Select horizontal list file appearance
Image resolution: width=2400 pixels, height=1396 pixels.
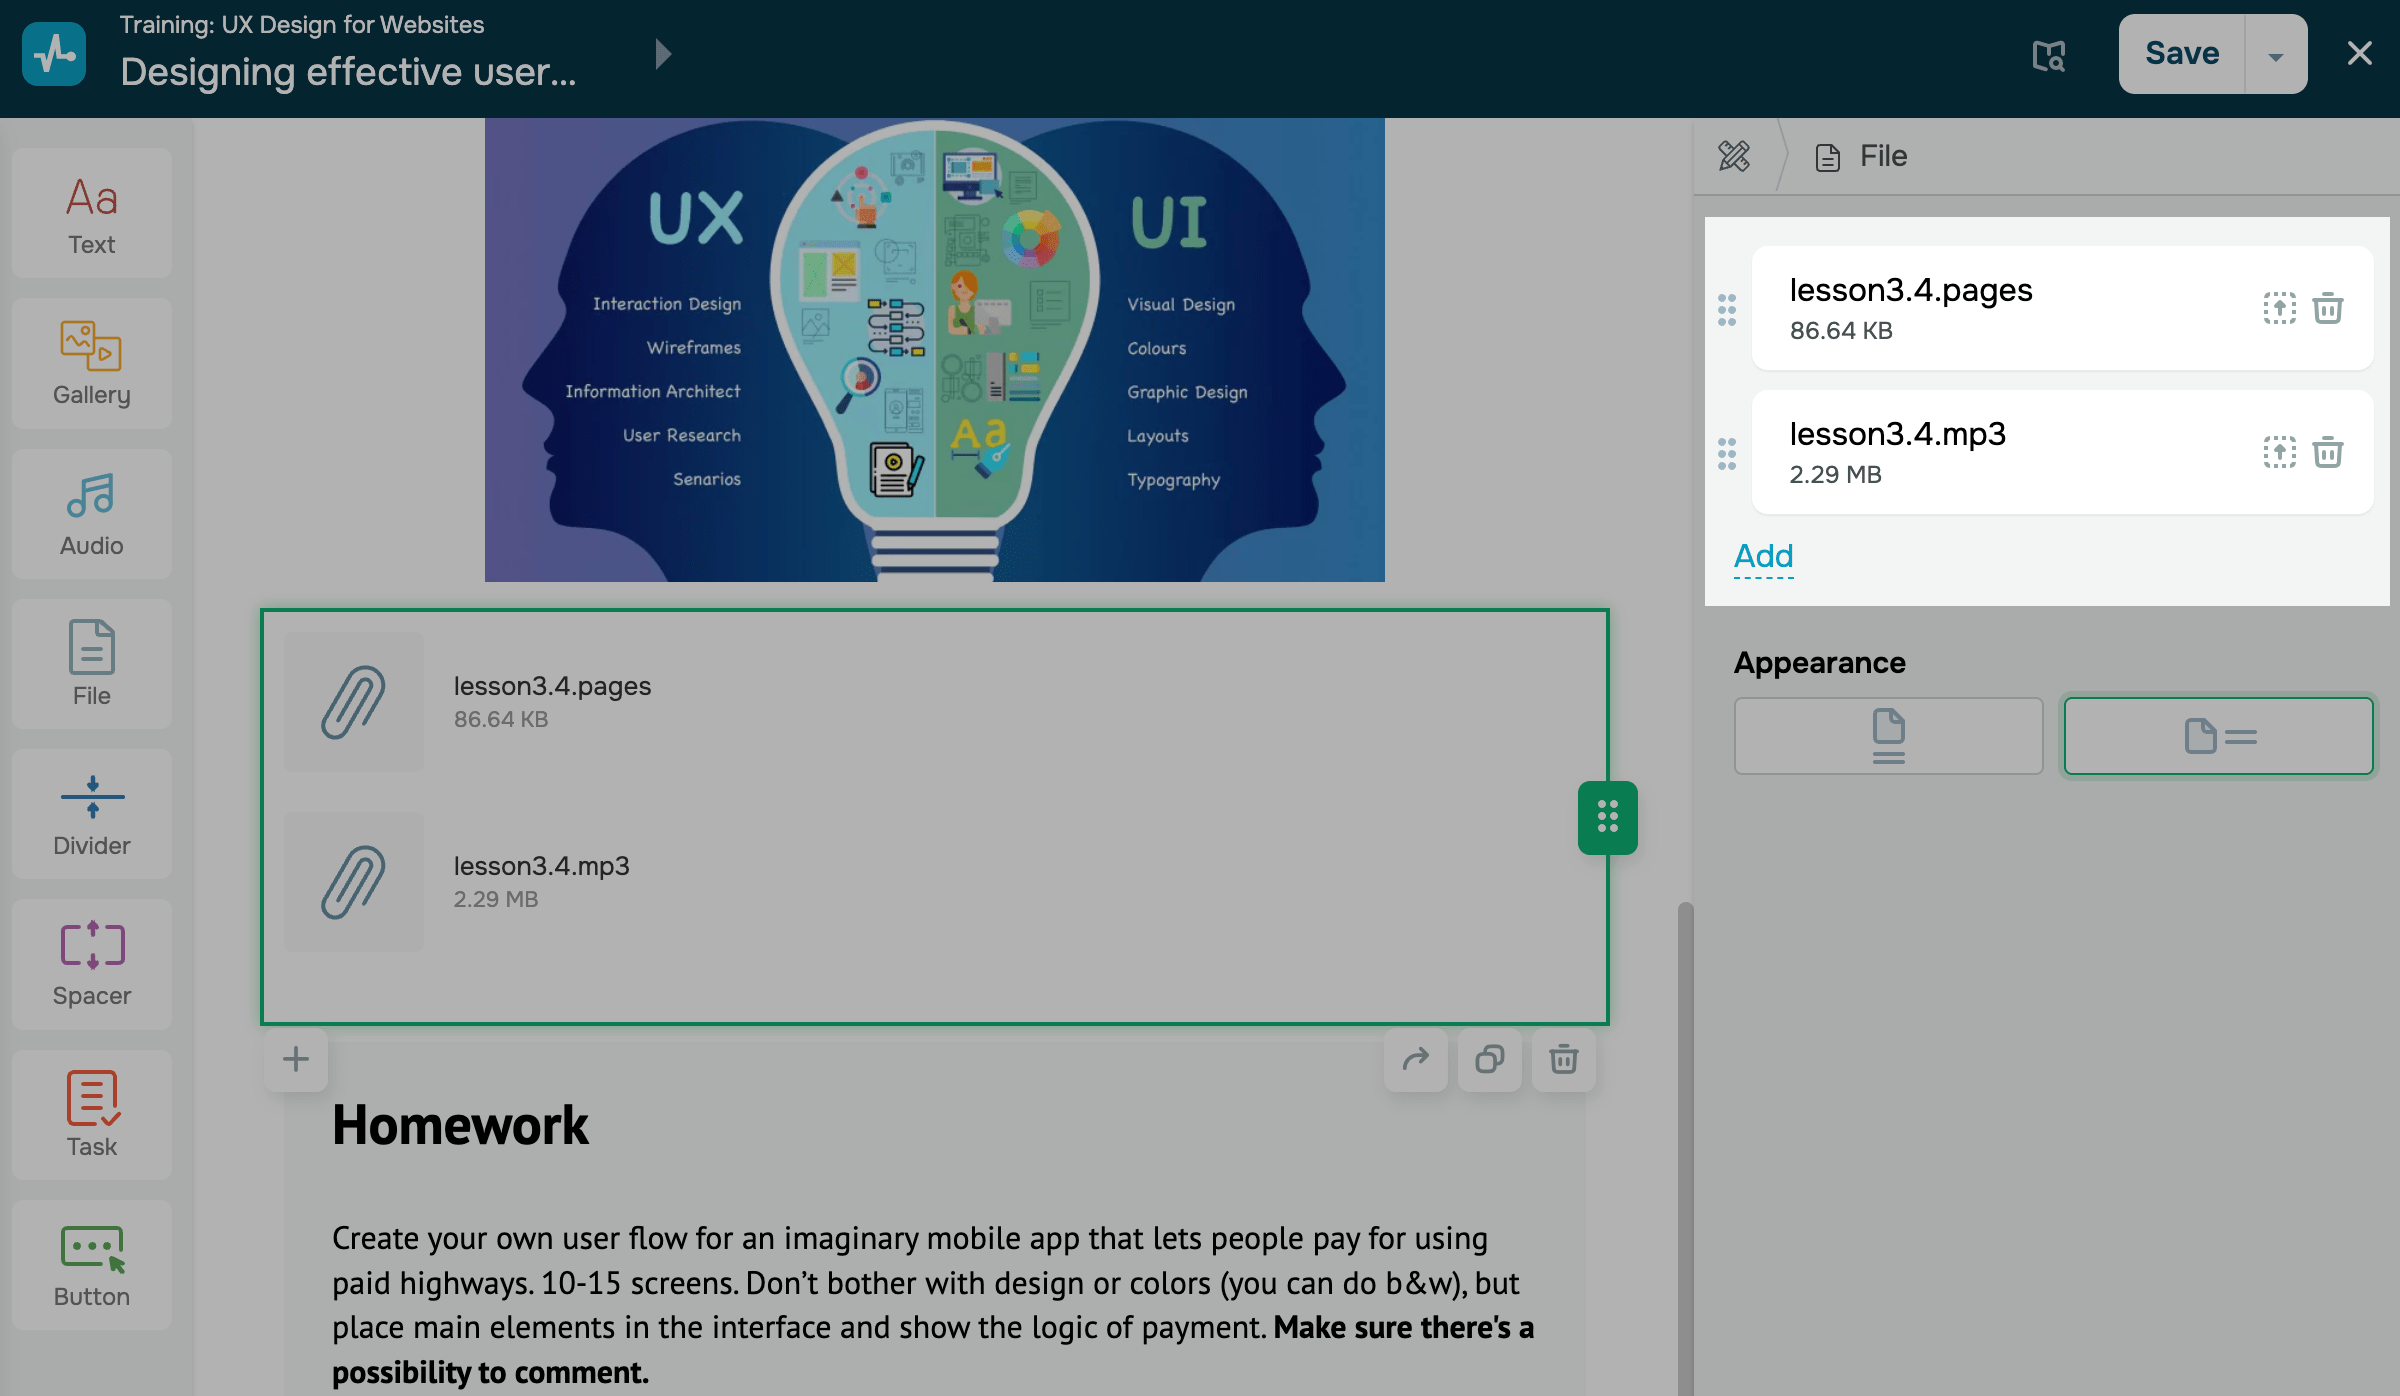pyautogui.click(x=2218, y=736)
